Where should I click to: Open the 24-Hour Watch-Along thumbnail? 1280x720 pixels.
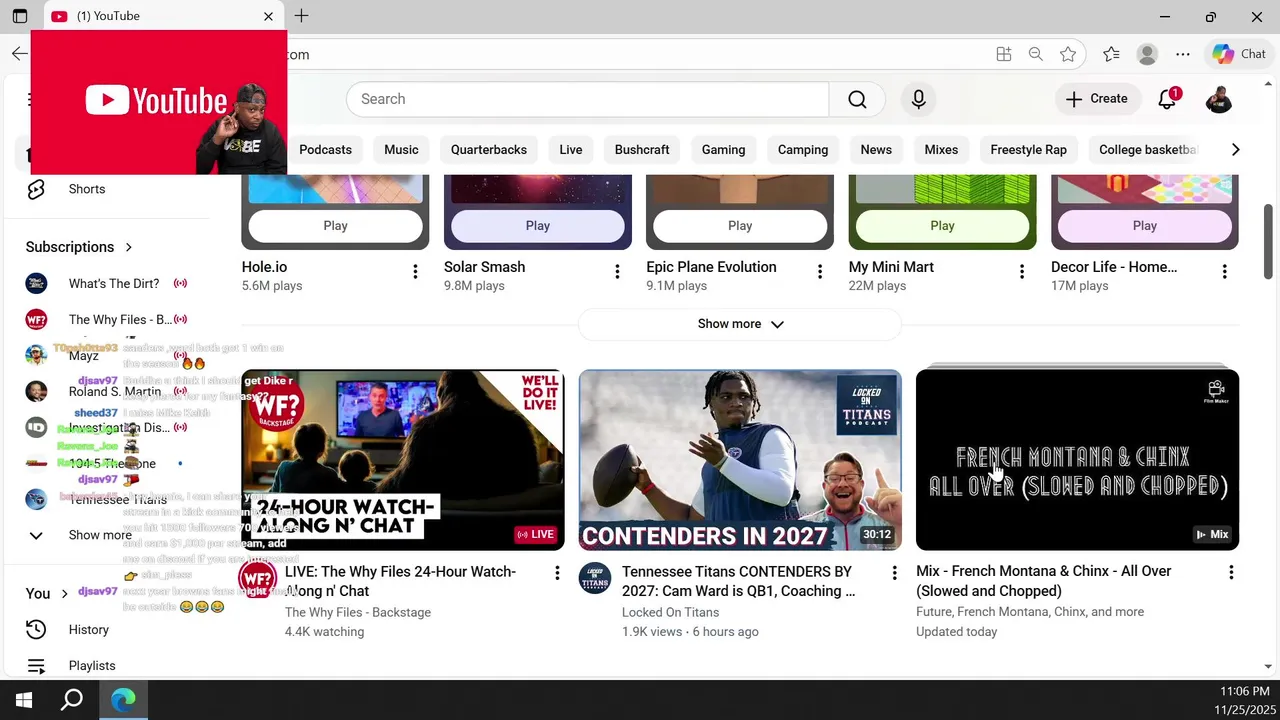[403, 460]
